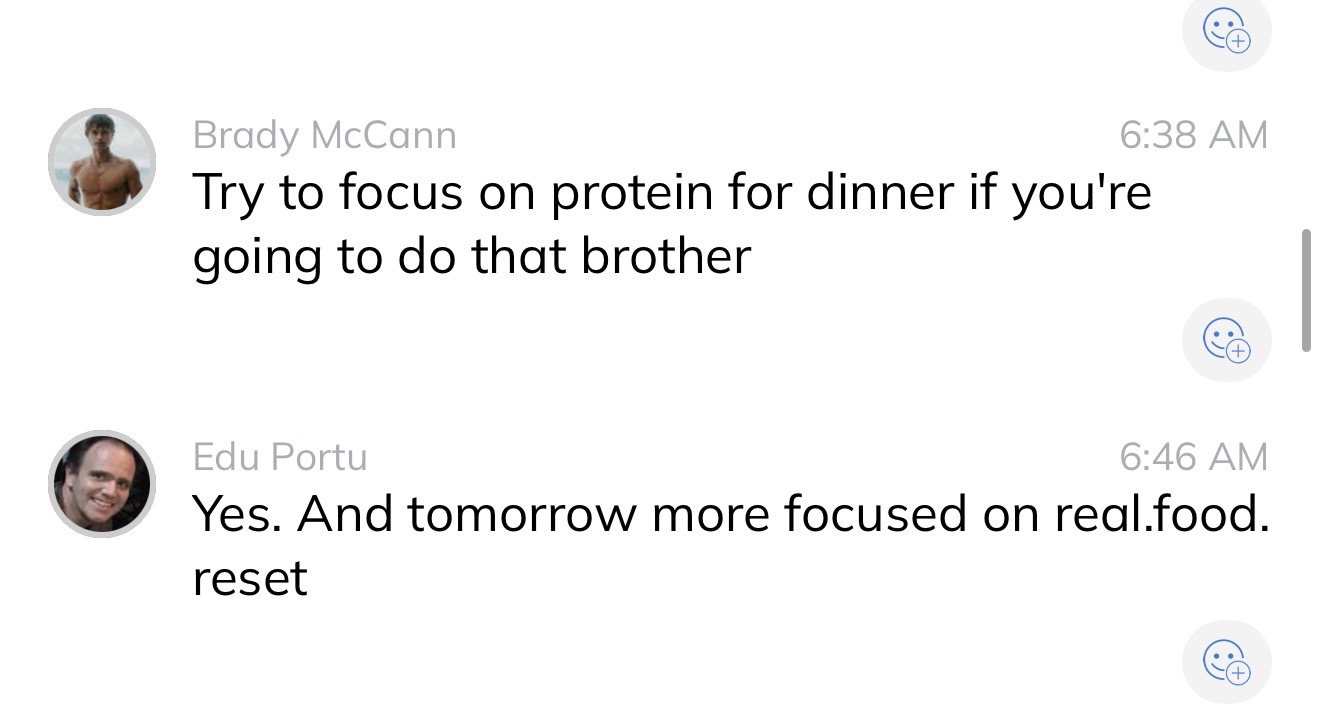The height and width of the screenshot is (709, 1320).
Task: Click the 6:38 AM timestamp
Action: [x=1194, y=135]
